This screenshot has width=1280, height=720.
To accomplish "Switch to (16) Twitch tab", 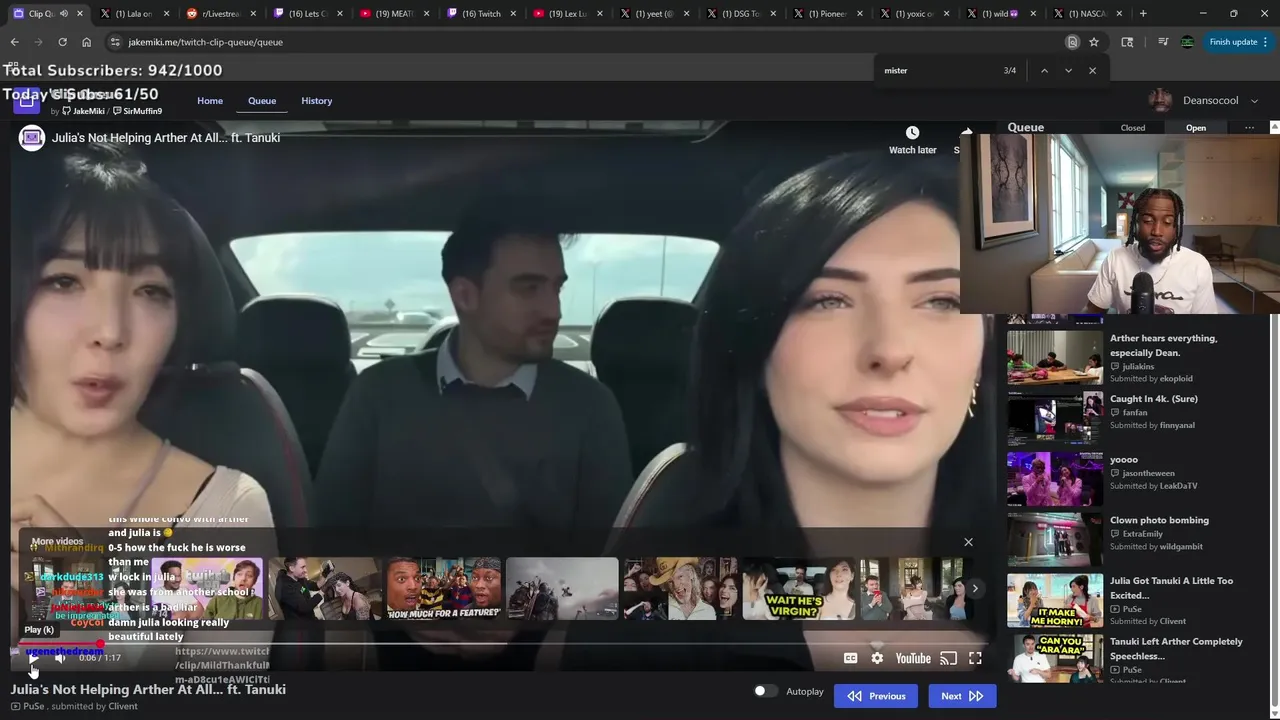I will [x=481, y=14].
